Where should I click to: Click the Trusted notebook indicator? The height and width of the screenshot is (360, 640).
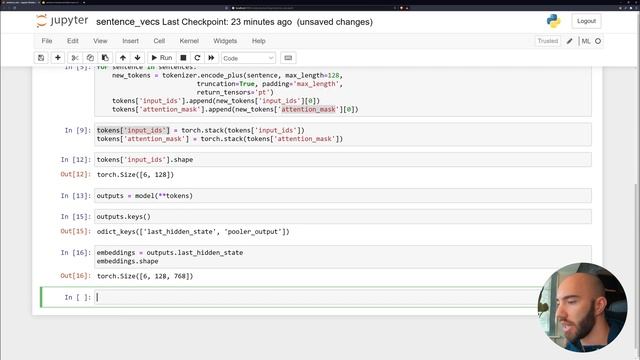[x=547, y=41]
